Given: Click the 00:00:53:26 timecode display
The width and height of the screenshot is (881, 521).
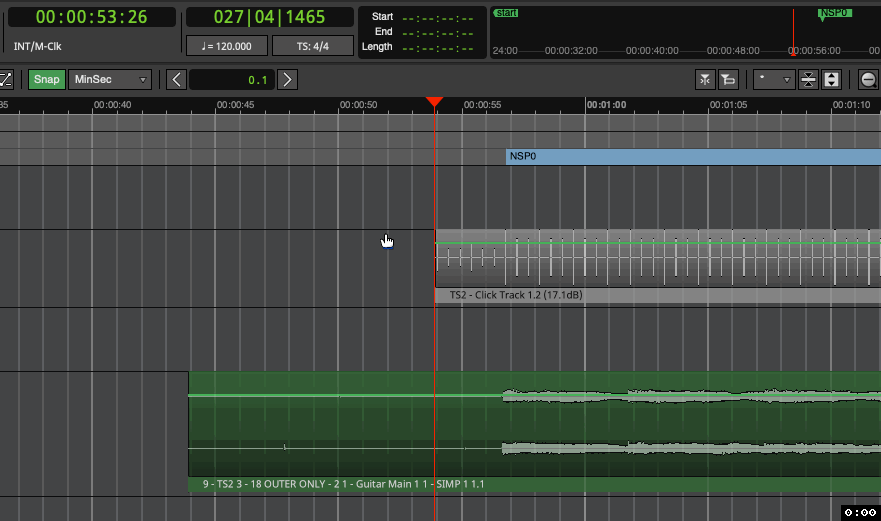Looking at the screenshot, I should (x=92, y=17).
